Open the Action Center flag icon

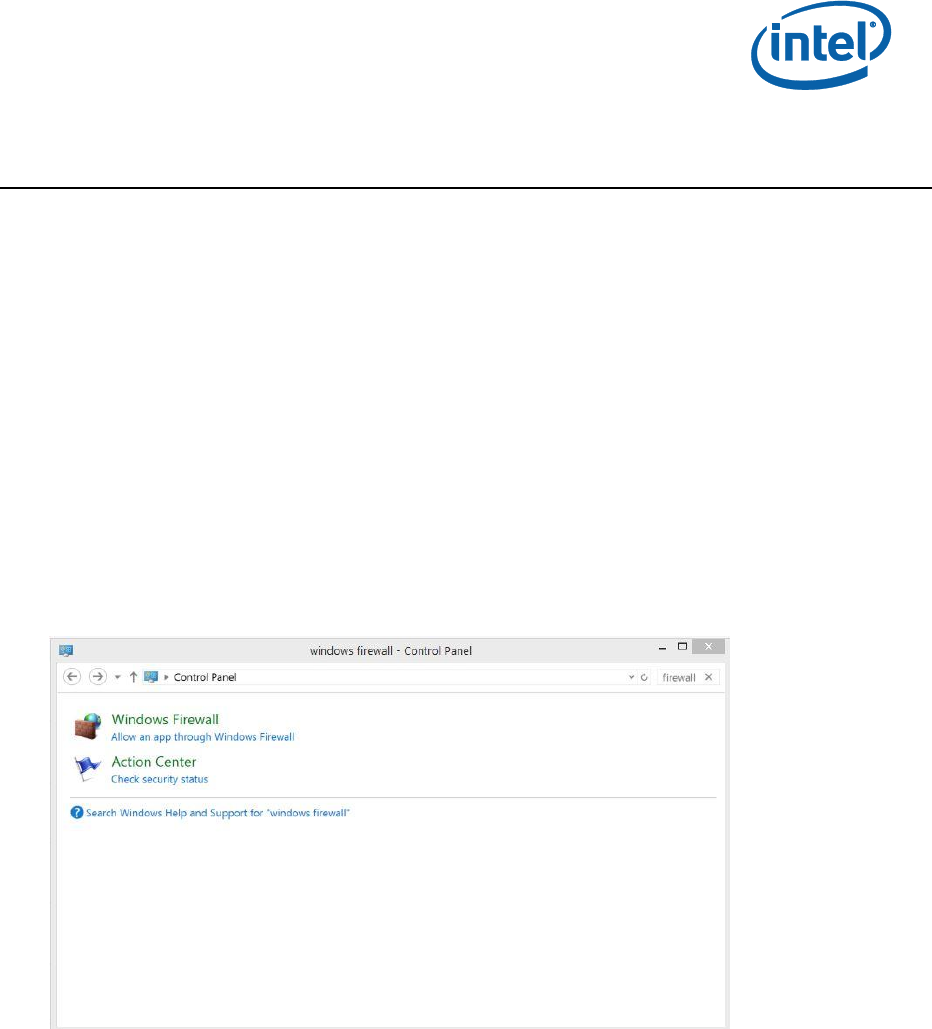tap(87, 768)
